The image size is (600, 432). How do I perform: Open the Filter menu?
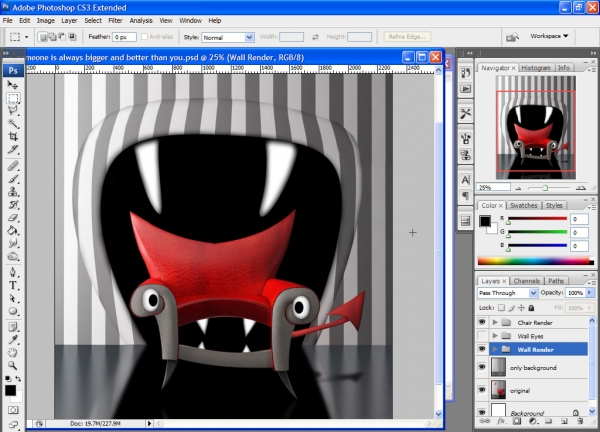coord(115,21)
